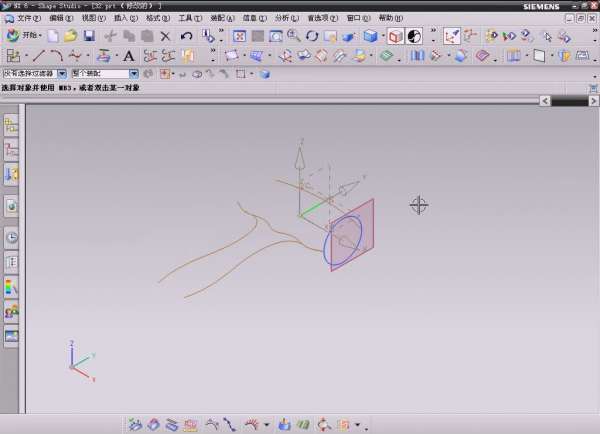Open the 整个装配 selection scope dropdown
This screenshot has height=434, width=600.
pos(134,73)
